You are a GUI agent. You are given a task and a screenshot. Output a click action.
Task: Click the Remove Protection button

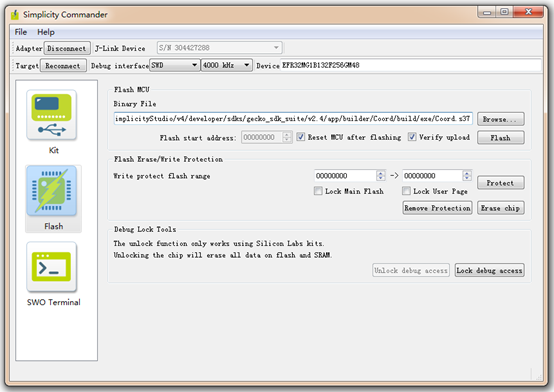pyautogui.click(x=437, y=208)
